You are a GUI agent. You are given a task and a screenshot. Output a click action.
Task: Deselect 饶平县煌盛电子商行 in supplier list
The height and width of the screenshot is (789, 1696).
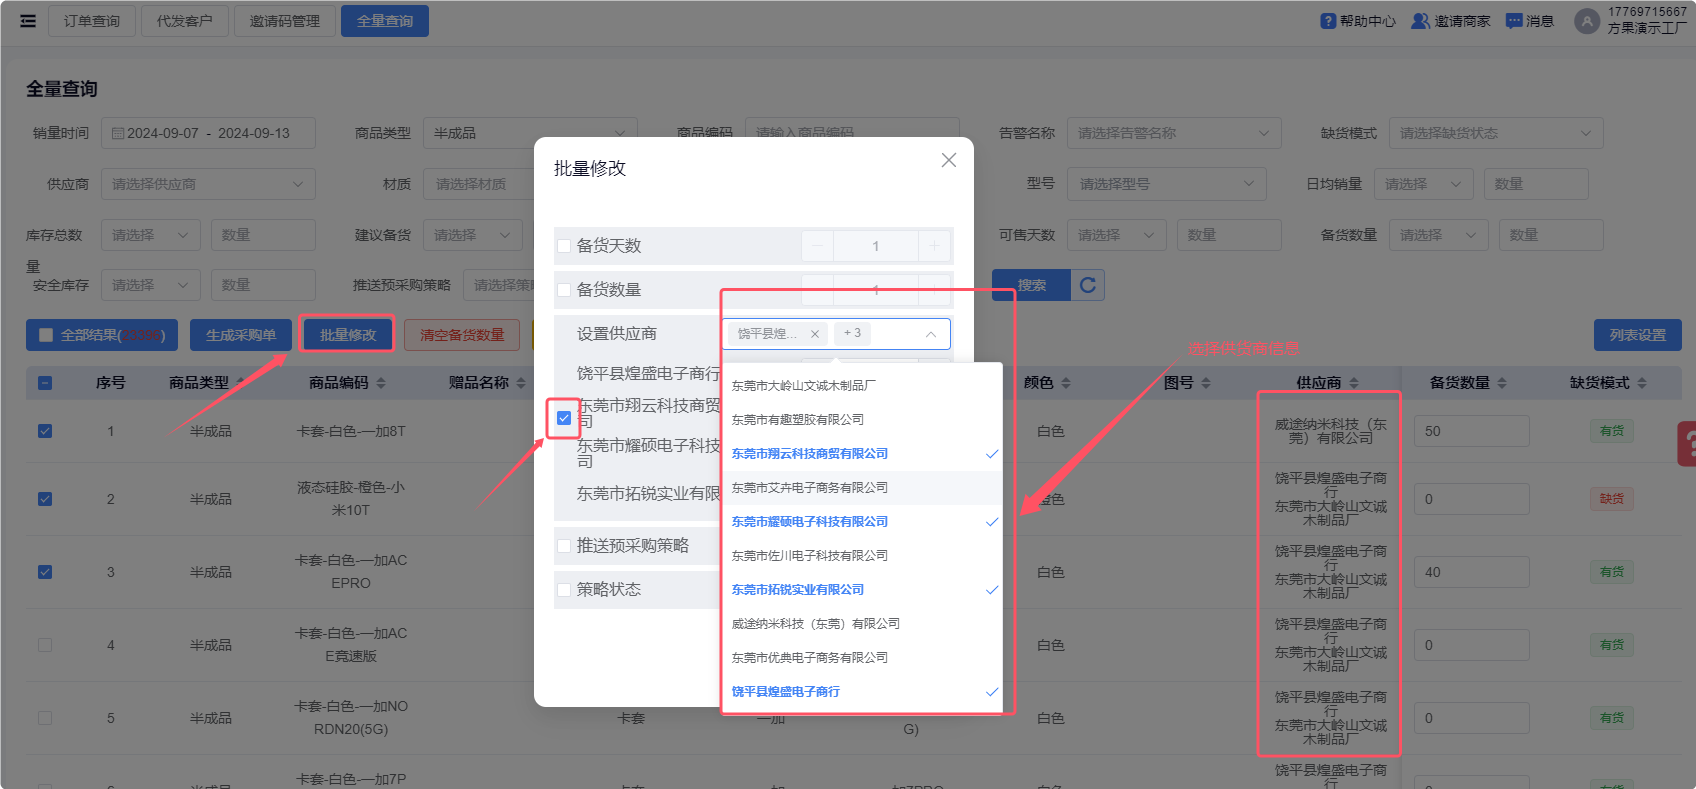(862, 692)
